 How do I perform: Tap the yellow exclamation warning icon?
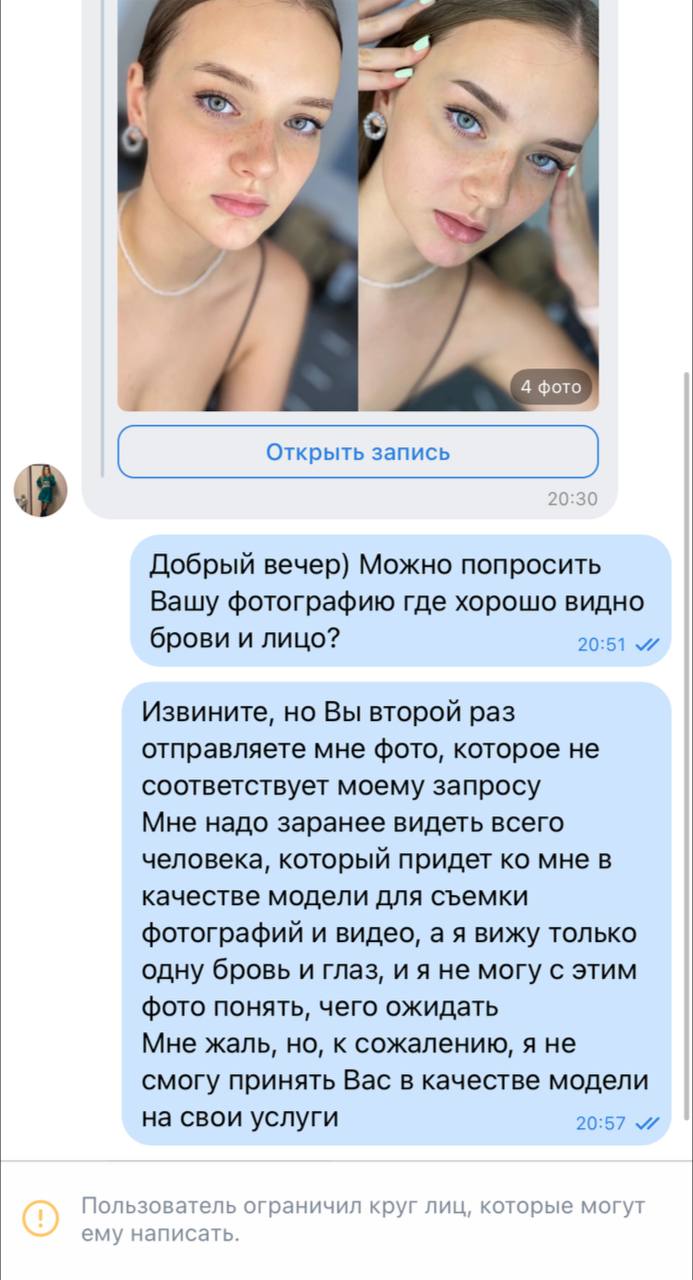(x=39, y=1218)
